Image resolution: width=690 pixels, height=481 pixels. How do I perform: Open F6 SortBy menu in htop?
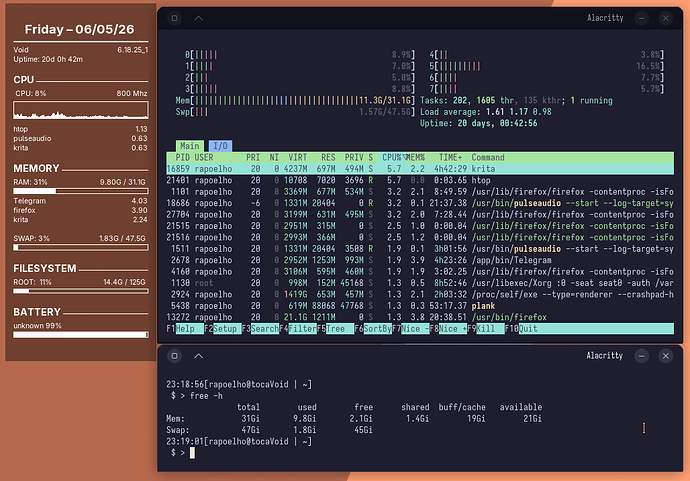(x=373, y=329)
